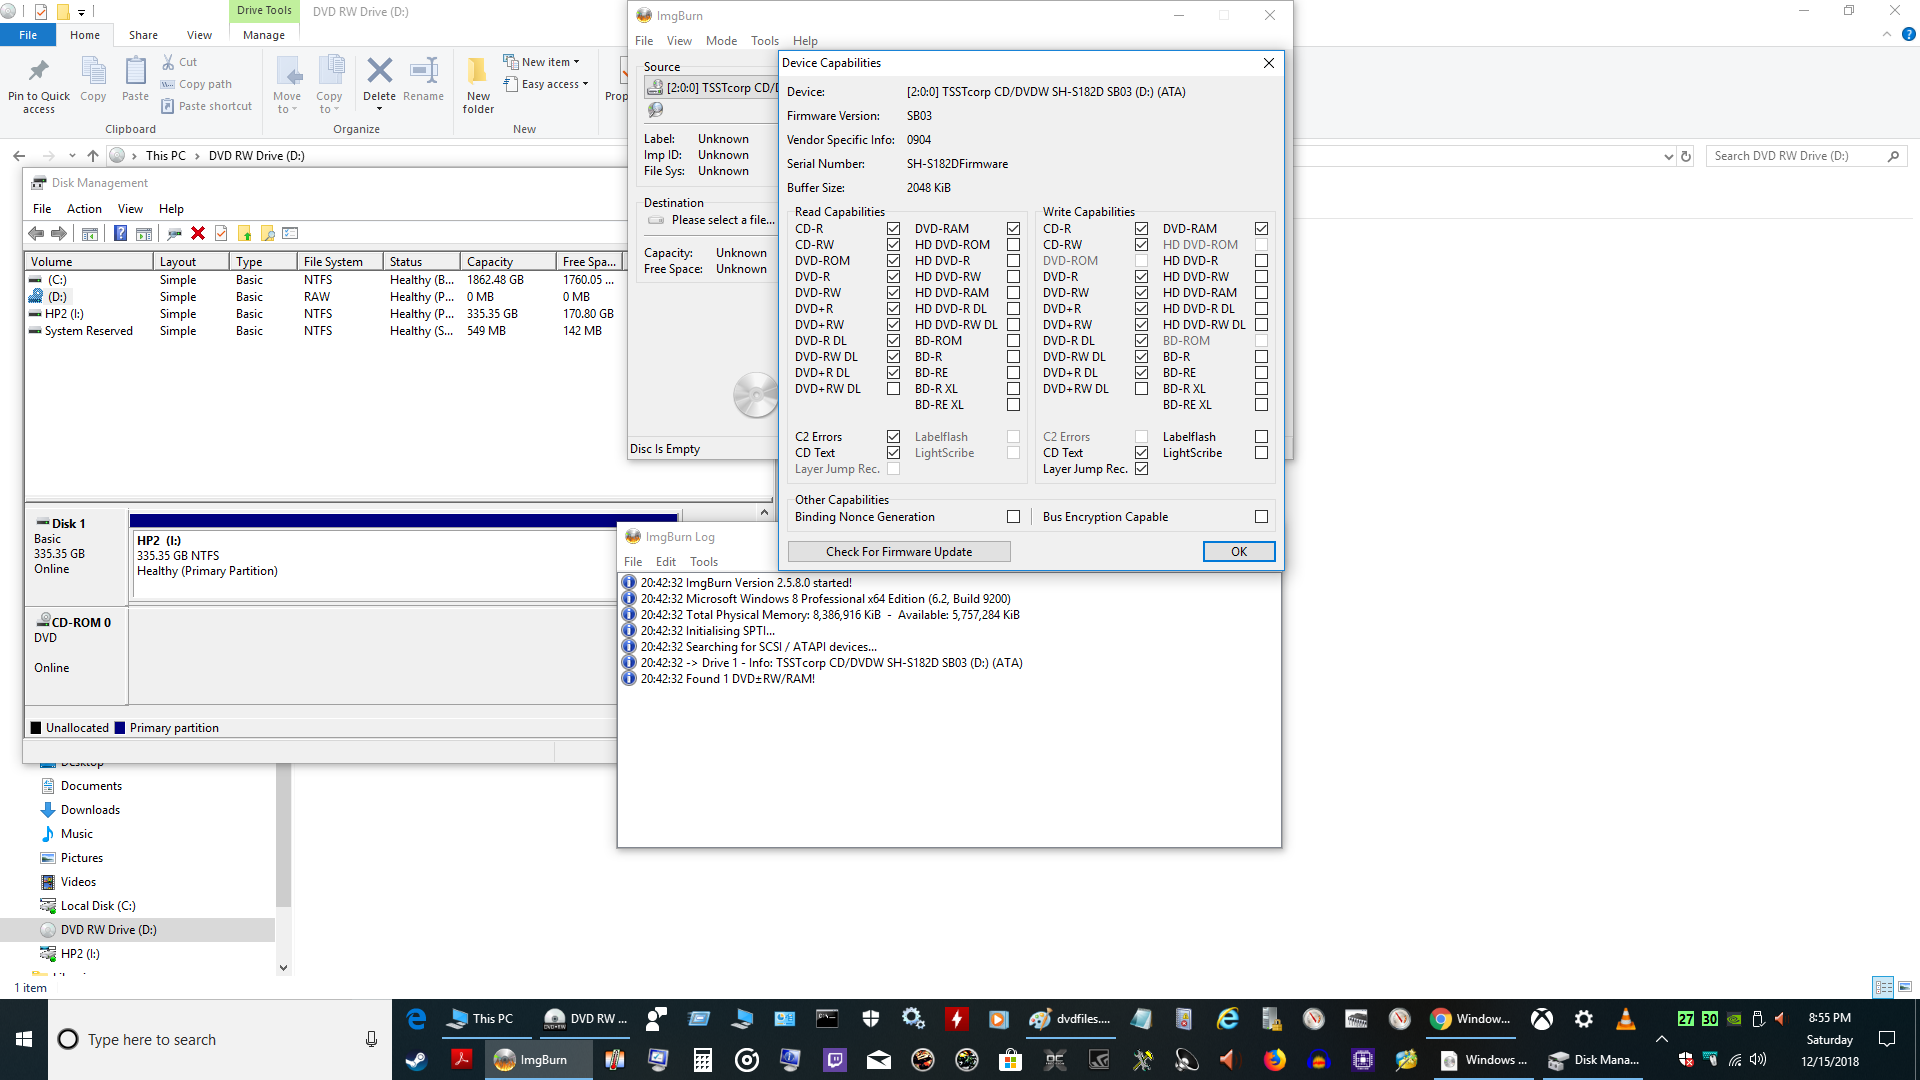The image size is (1920, 1080).
Task: Click the forward arrow in Disk Management toolbar
Action: pyautogui.click(x=59, y=233)
